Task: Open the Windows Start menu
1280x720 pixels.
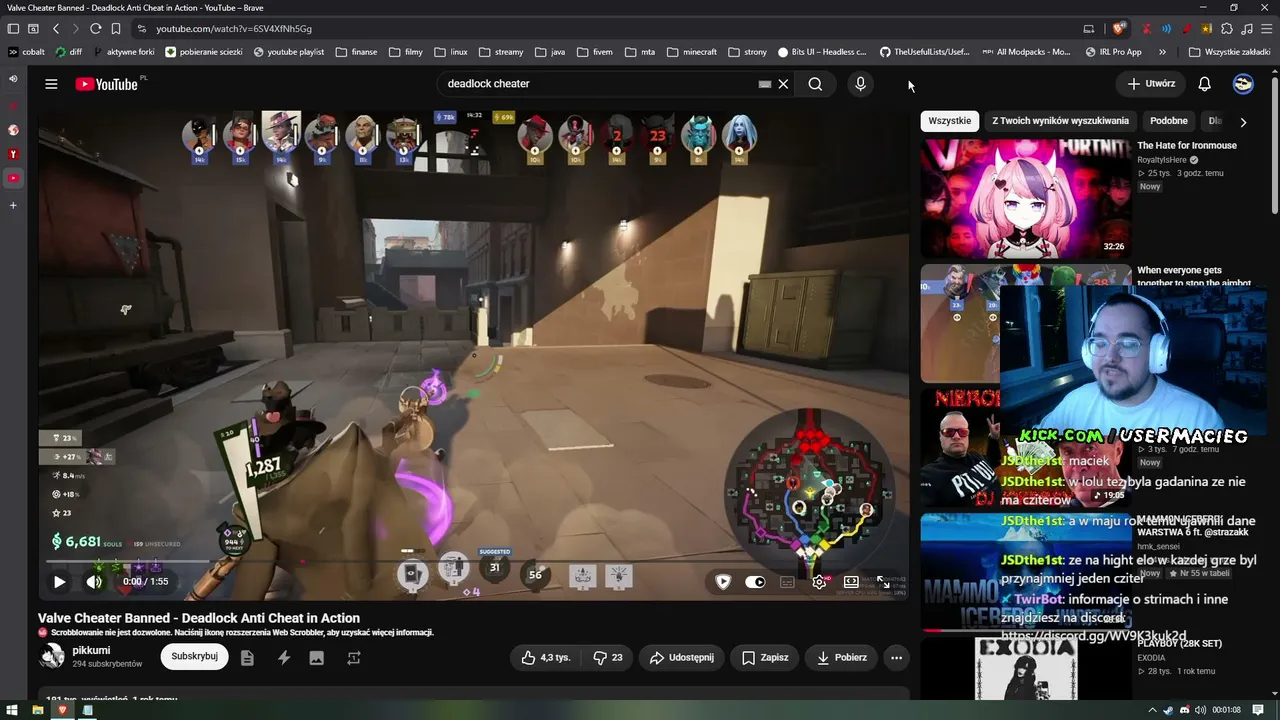Action: tap(11, 710)
